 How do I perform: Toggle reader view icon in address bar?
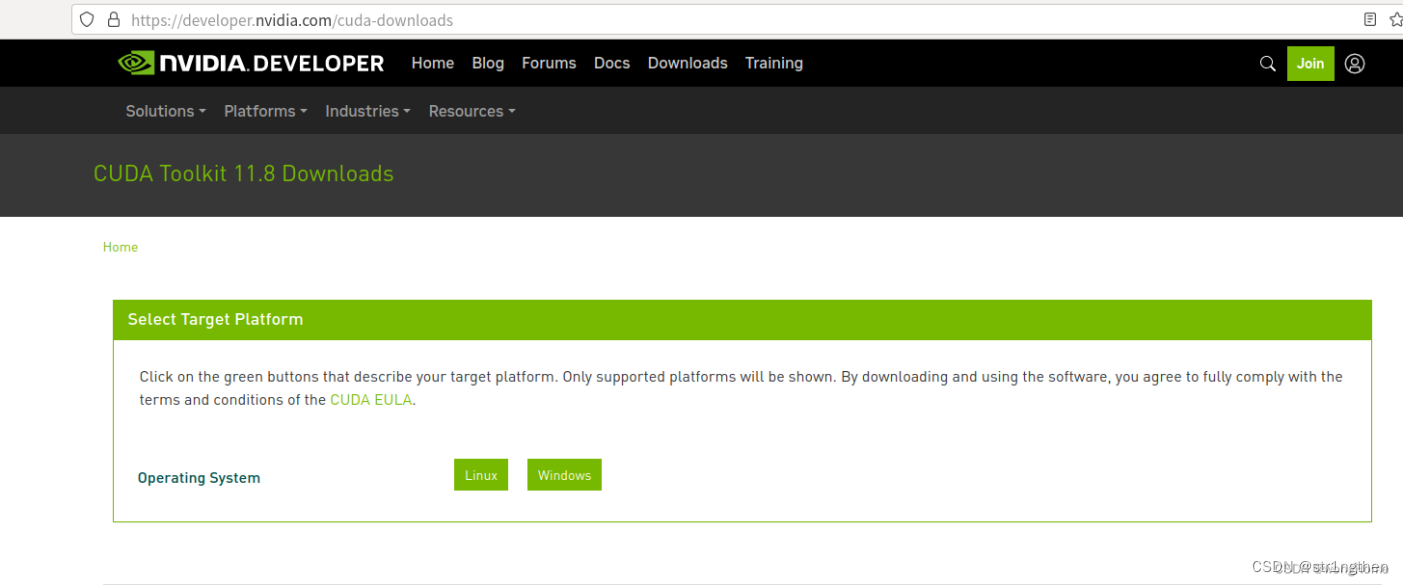click(x=1370, y=19)
